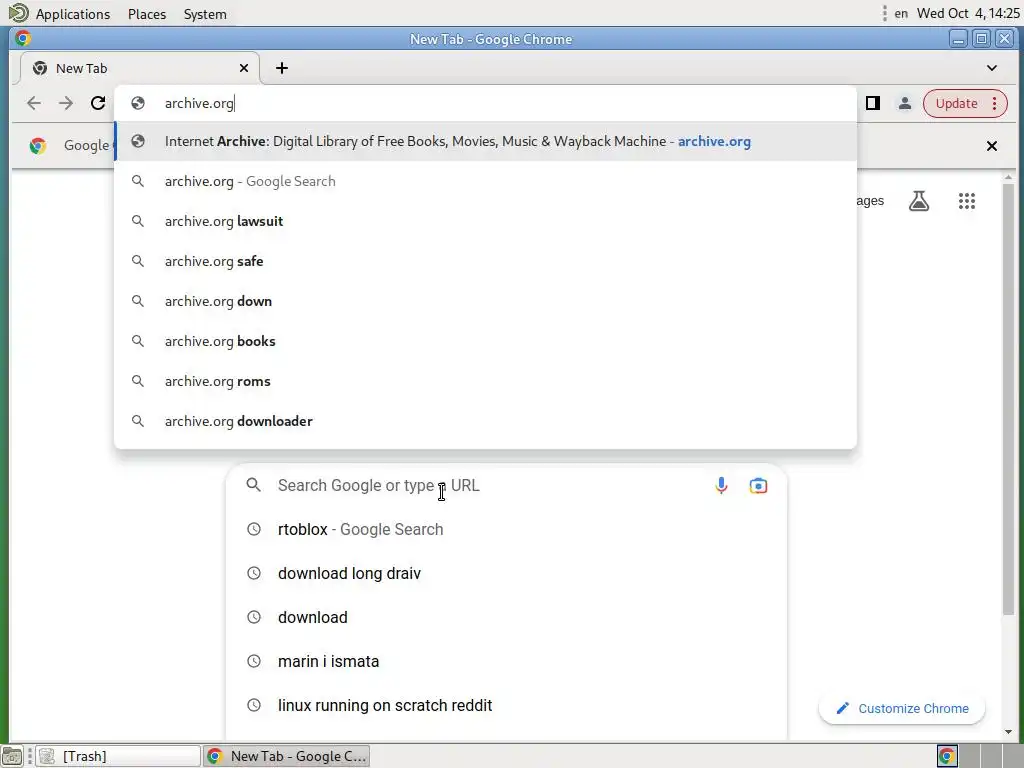Viewport: 1024px width, 768px height.
Task: Reload the current page
Action: click(98, 103)
